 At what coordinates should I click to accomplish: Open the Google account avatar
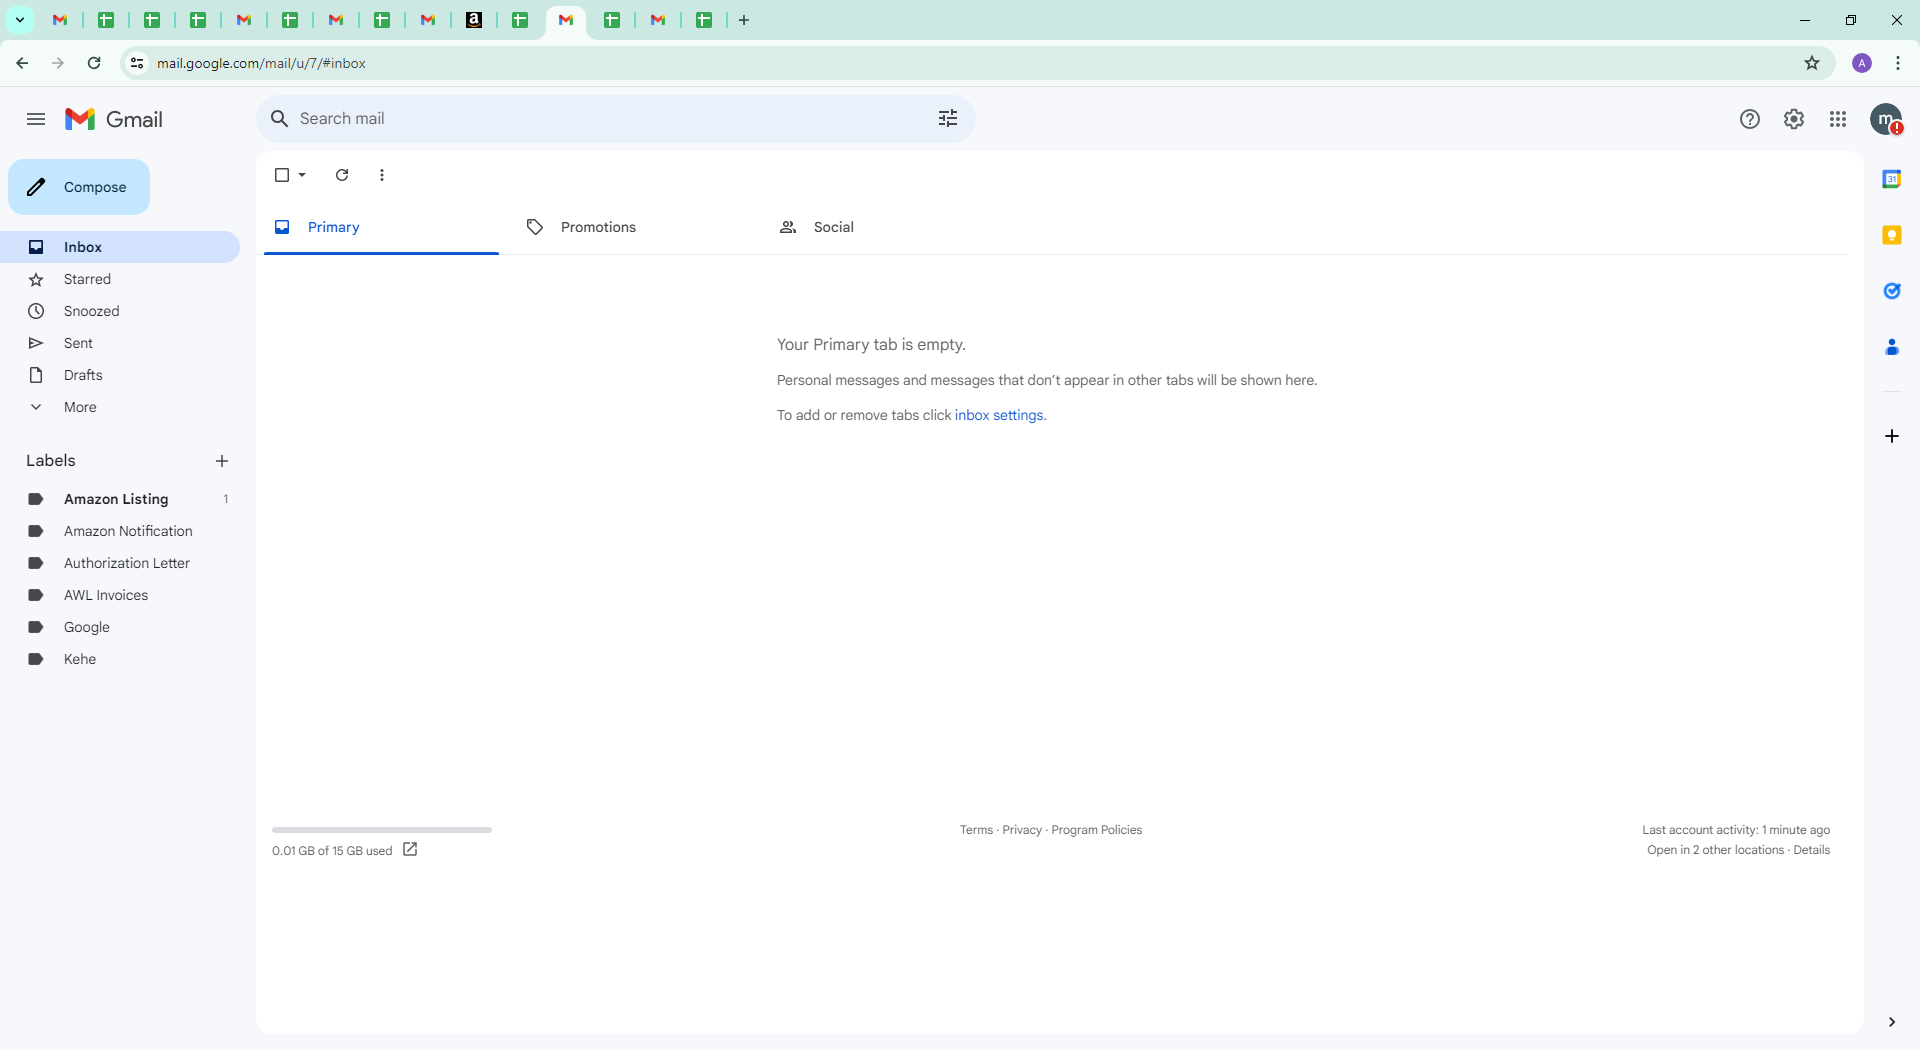pos(1886,119)
